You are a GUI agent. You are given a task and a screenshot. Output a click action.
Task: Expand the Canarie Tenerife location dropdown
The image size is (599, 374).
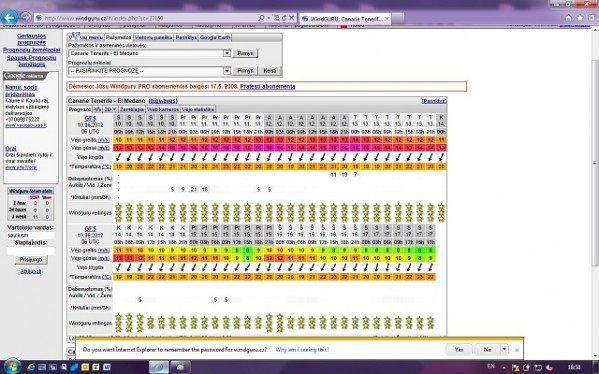point(227,53)
